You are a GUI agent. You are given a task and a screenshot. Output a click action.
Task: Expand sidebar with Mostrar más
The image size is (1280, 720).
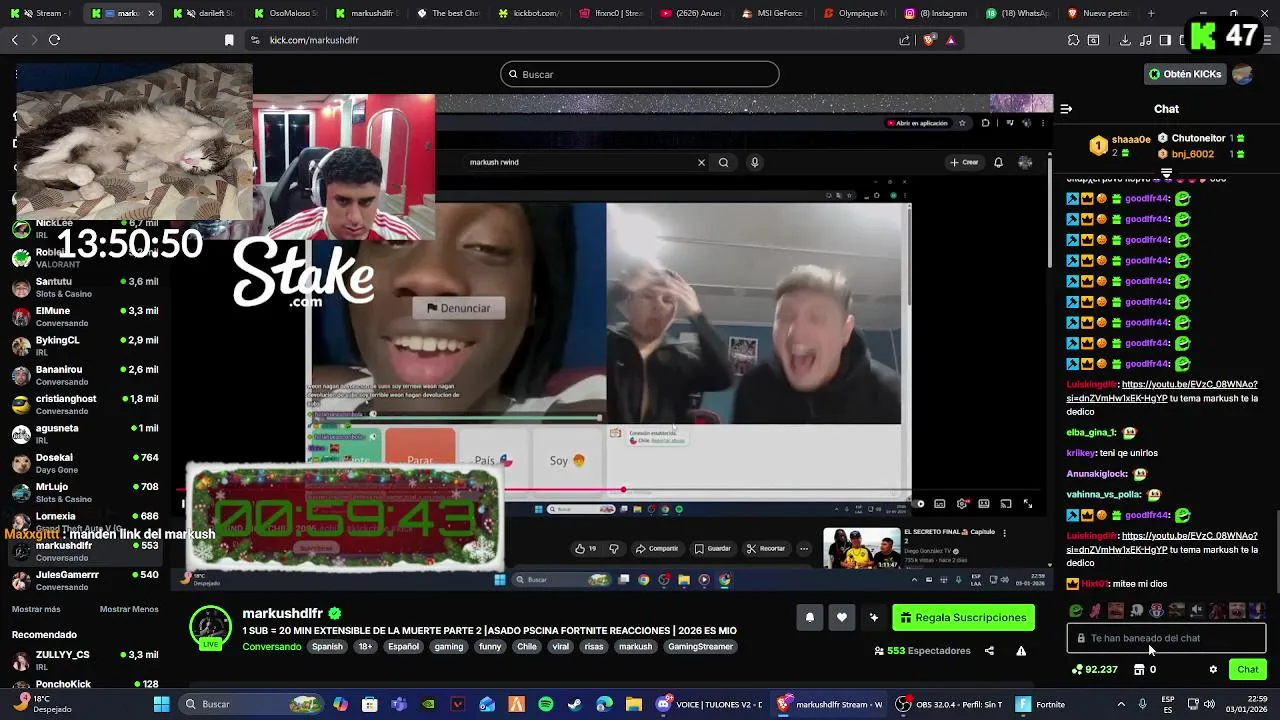tap(36, 609)
